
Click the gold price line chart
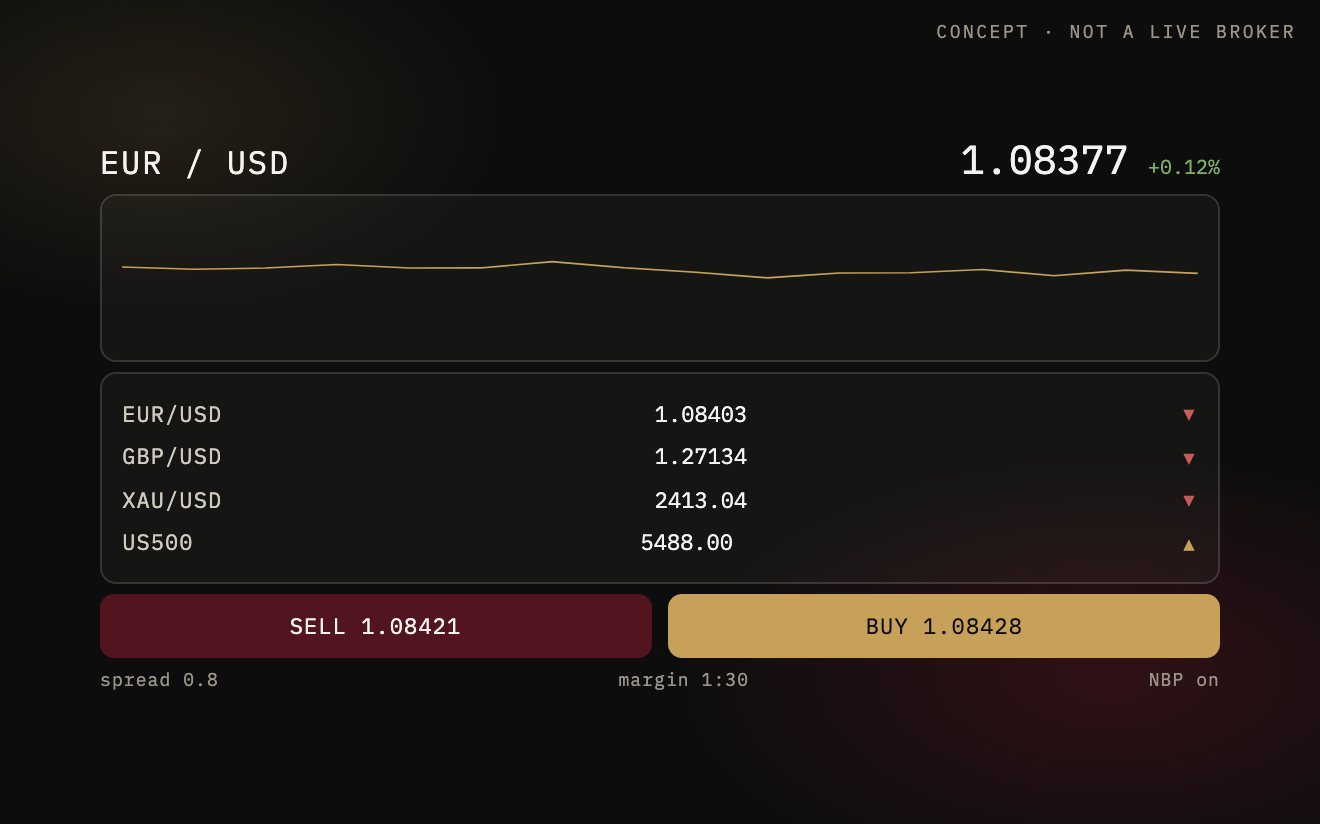660,278
